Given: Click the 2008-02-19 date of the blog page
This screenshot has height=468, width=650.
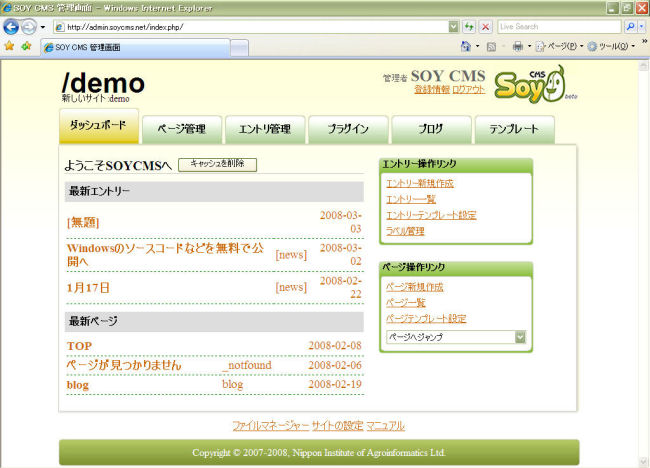Looking at the screenshot, I should tap(335, 384).
